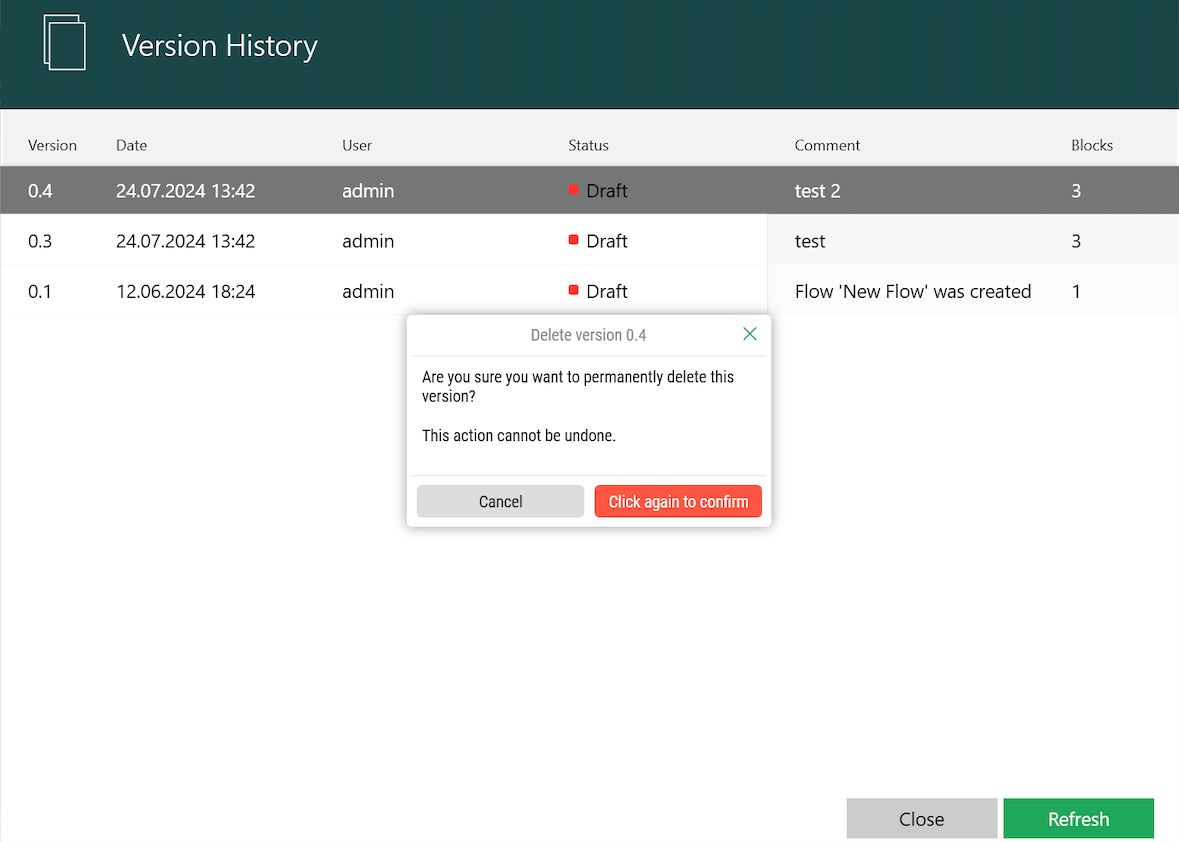
Task: Click the Blocks value 1 for version 0.1
Action: coord(1076,292)
